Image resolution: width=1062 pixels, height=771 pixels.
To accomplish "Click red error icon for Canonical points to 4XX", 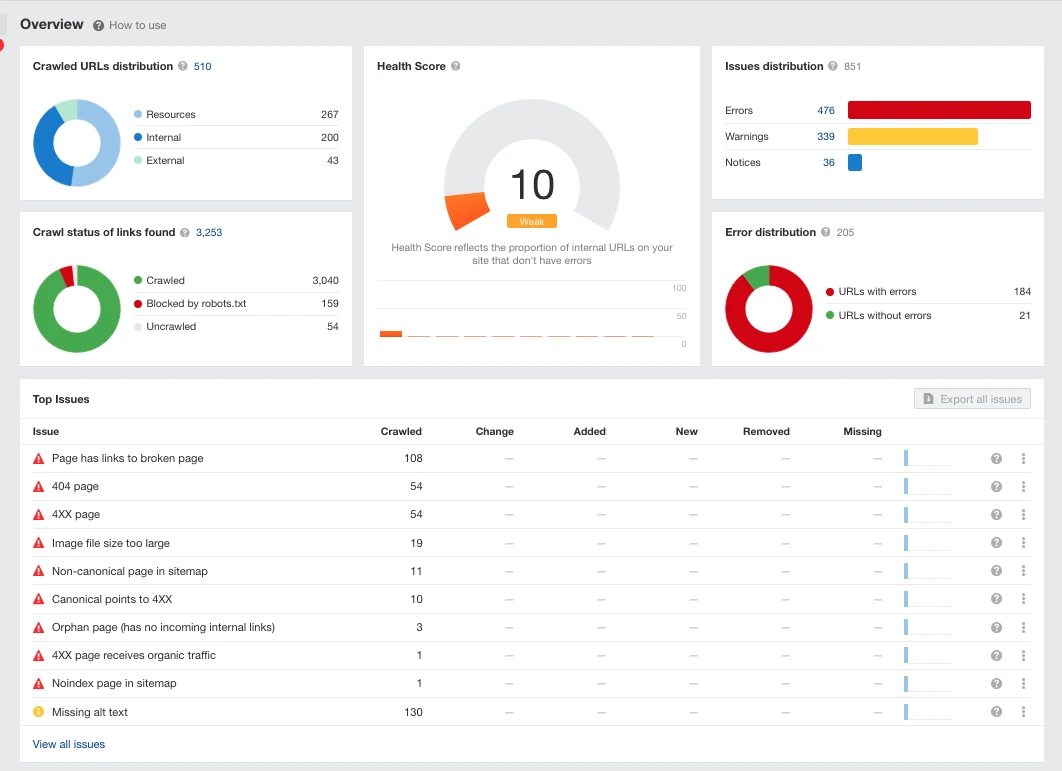I will 39,599.
